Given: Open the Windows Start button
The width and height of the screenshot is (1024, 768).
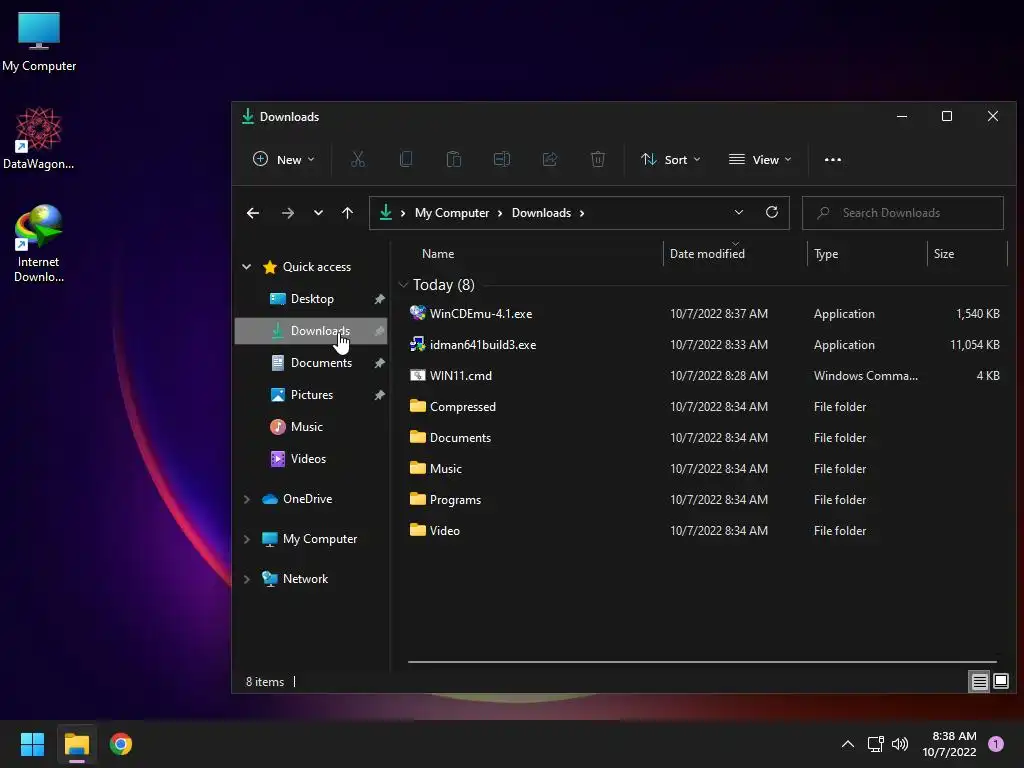Looking at the screenshot, I should 32,744.
